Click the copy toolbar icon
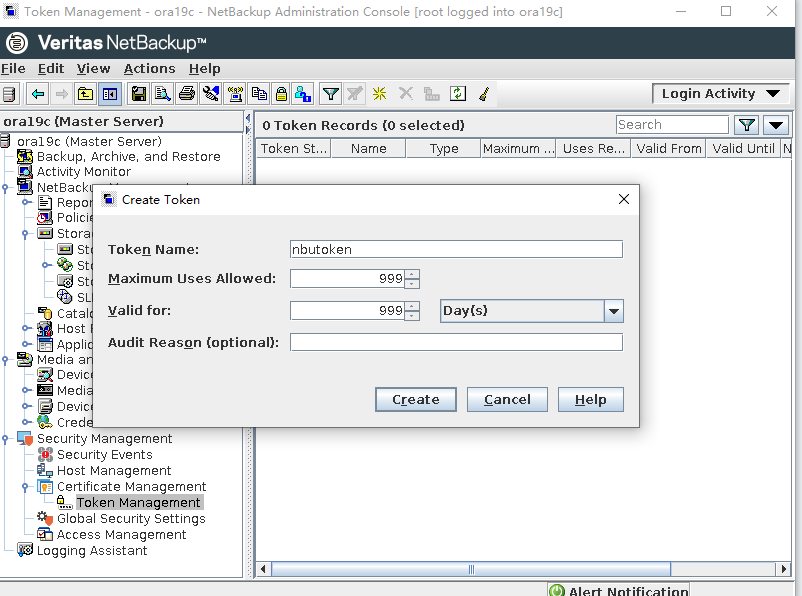The width and height of the screenshot is (802, 596). point(259,93)
